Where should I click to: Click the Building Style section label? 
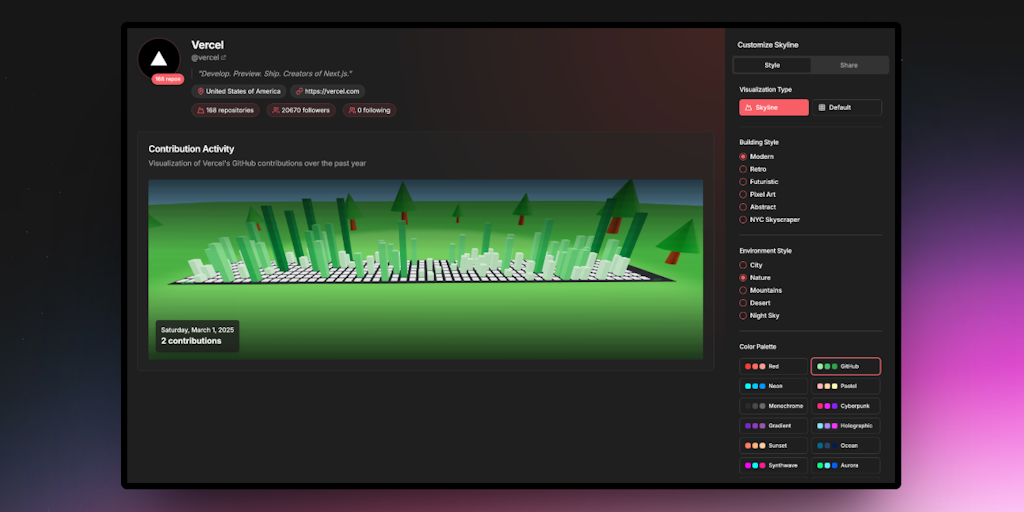[x=759, y=142]
